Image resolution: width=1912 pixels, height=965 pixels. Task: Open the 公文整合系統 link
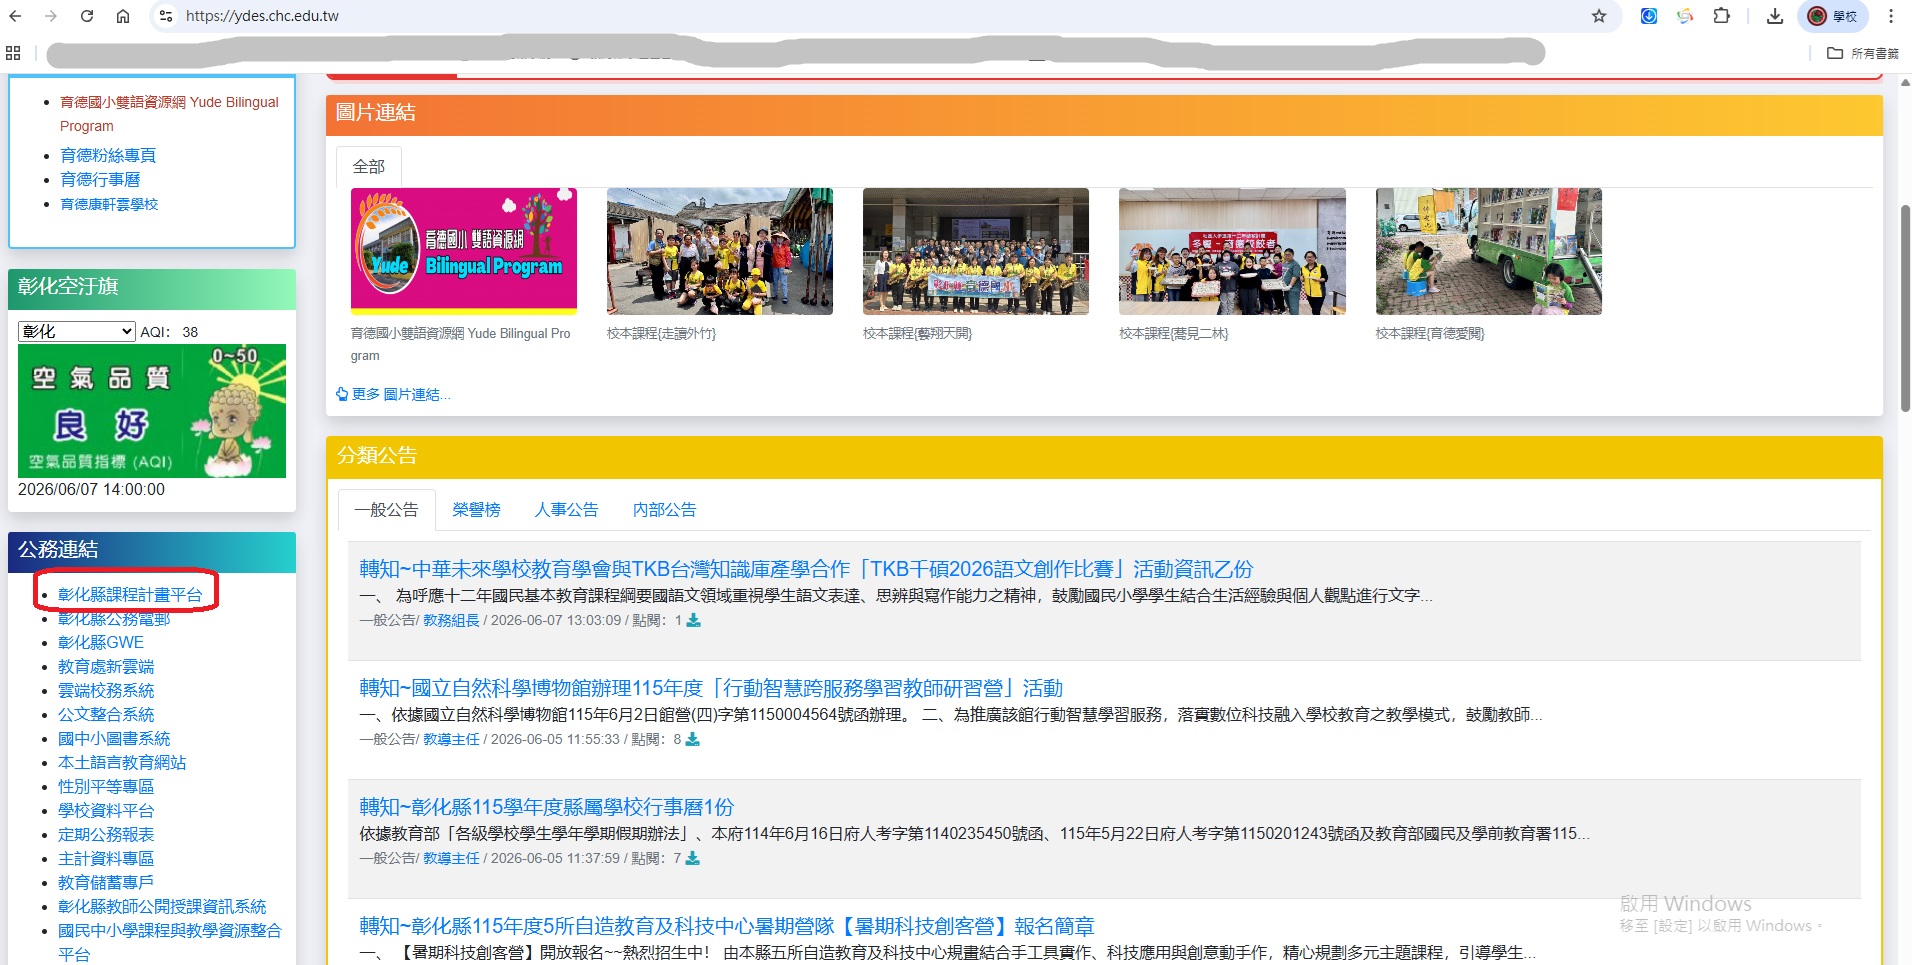point(106,715)
